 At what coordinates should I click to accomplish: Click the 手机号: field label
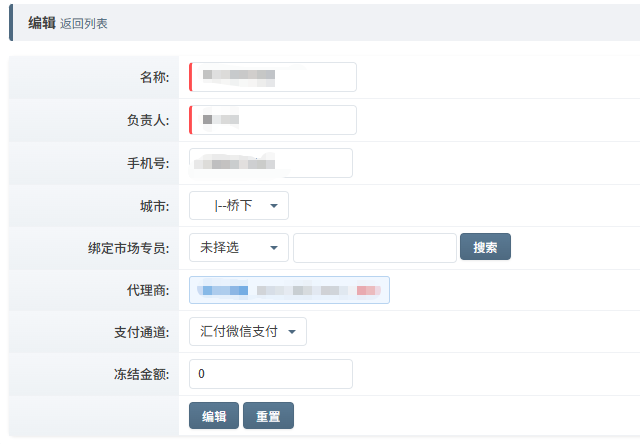click(148, 164)
